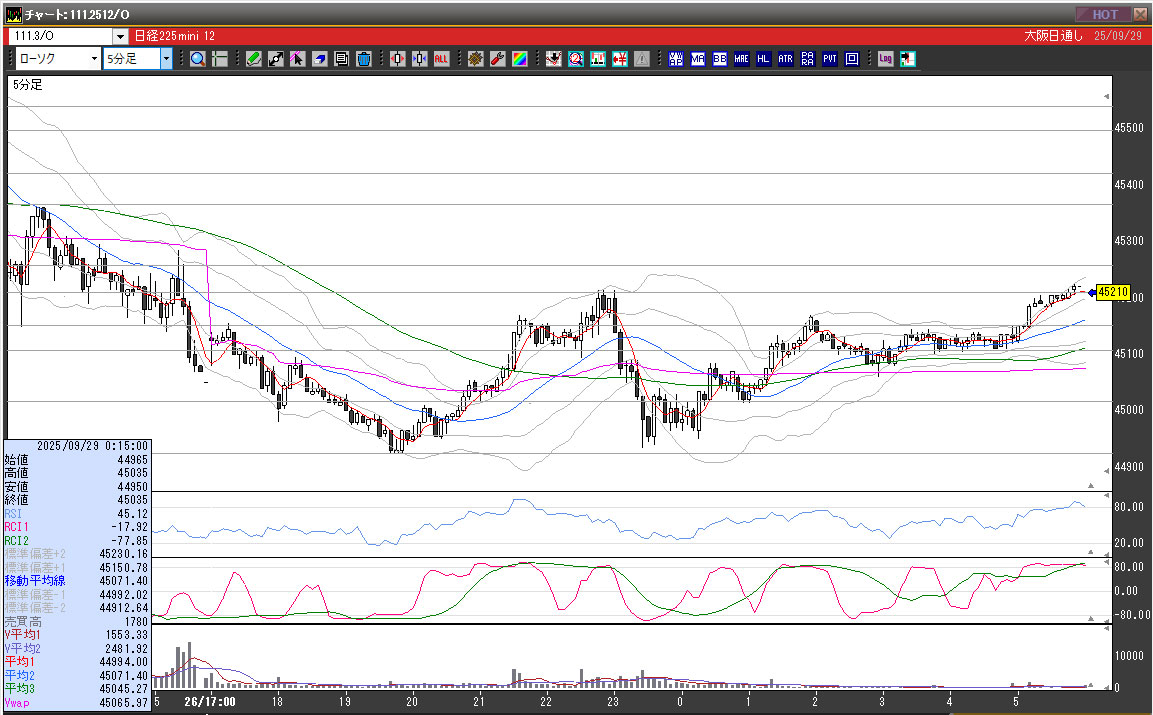The image size is (1153, 715).
Task: Toggle the MA moving average indicator
Action: [x=697, y=59]
